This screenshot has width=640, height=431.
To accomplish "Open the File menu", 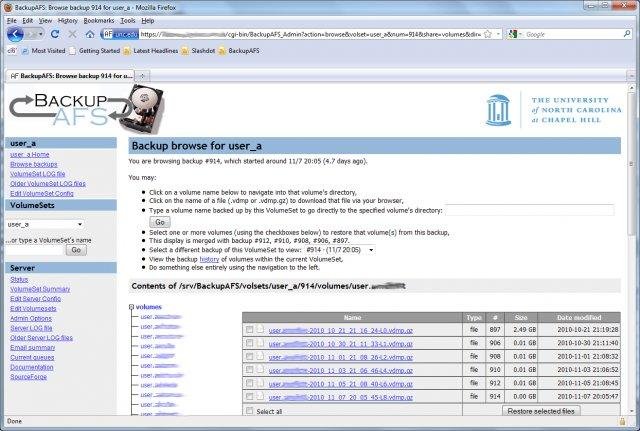I will [x=12, y=20].
